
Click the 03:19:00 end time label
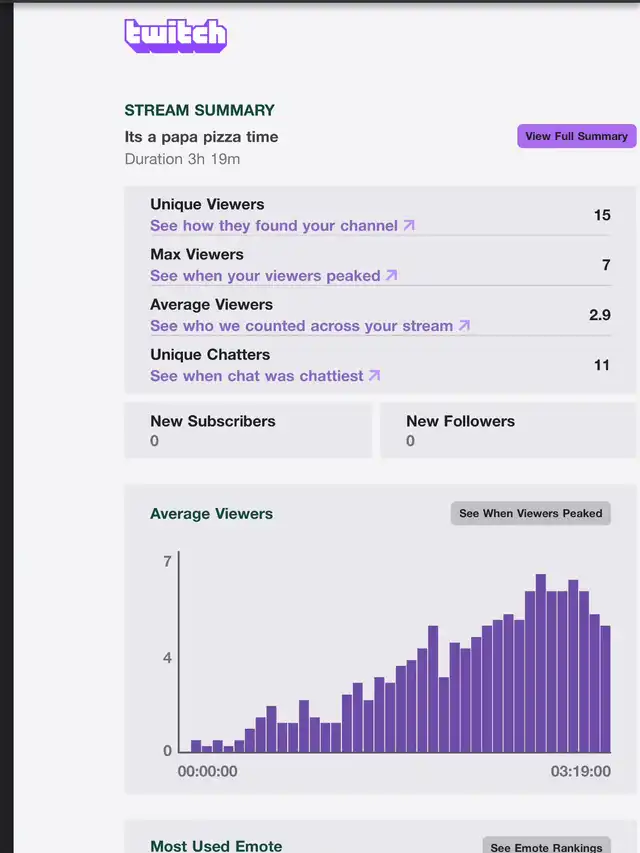click(x=580, y=772)
